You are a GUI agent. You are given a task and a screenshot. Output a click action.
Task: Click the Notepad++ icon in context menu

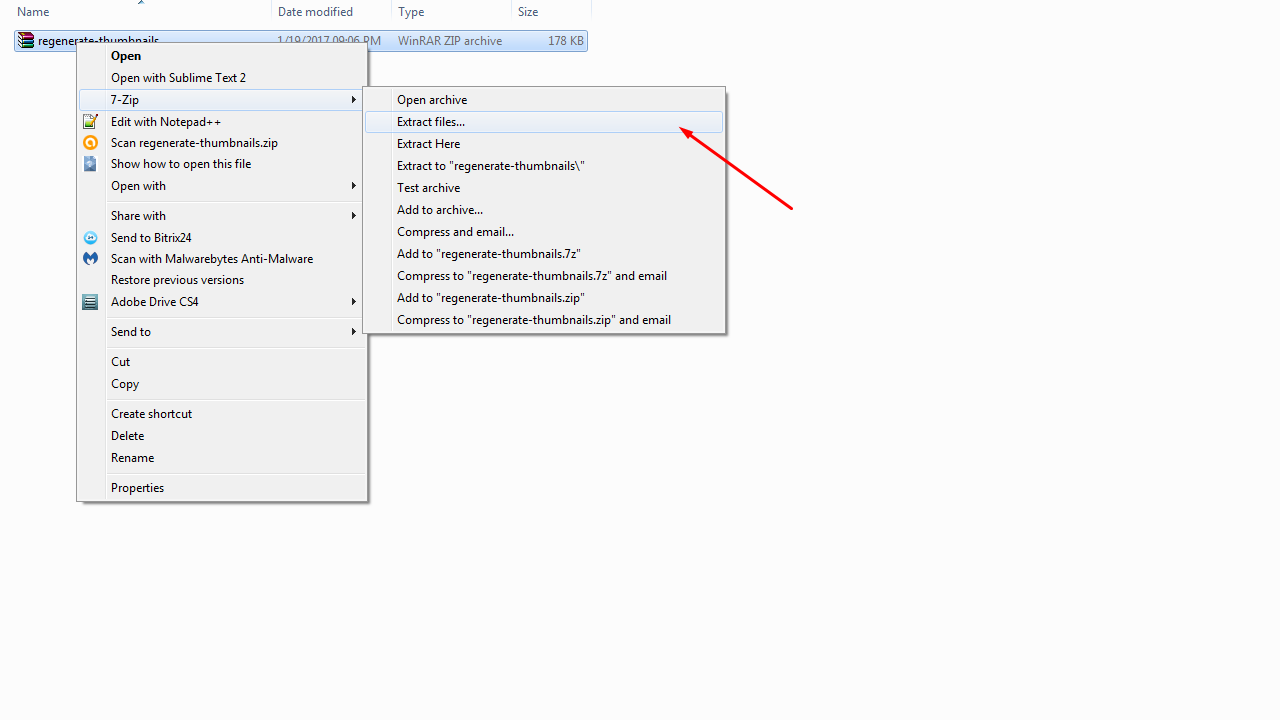click(90, 122)
